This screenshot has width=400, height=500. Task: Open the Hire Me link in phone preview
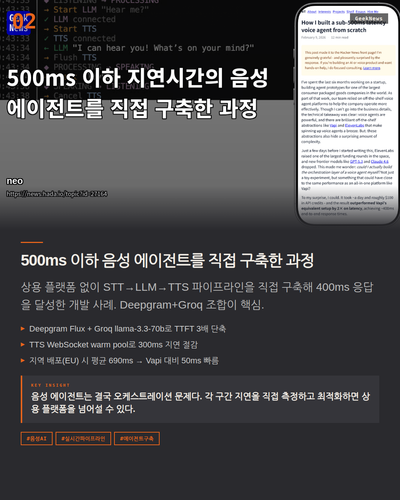point(373,12)
